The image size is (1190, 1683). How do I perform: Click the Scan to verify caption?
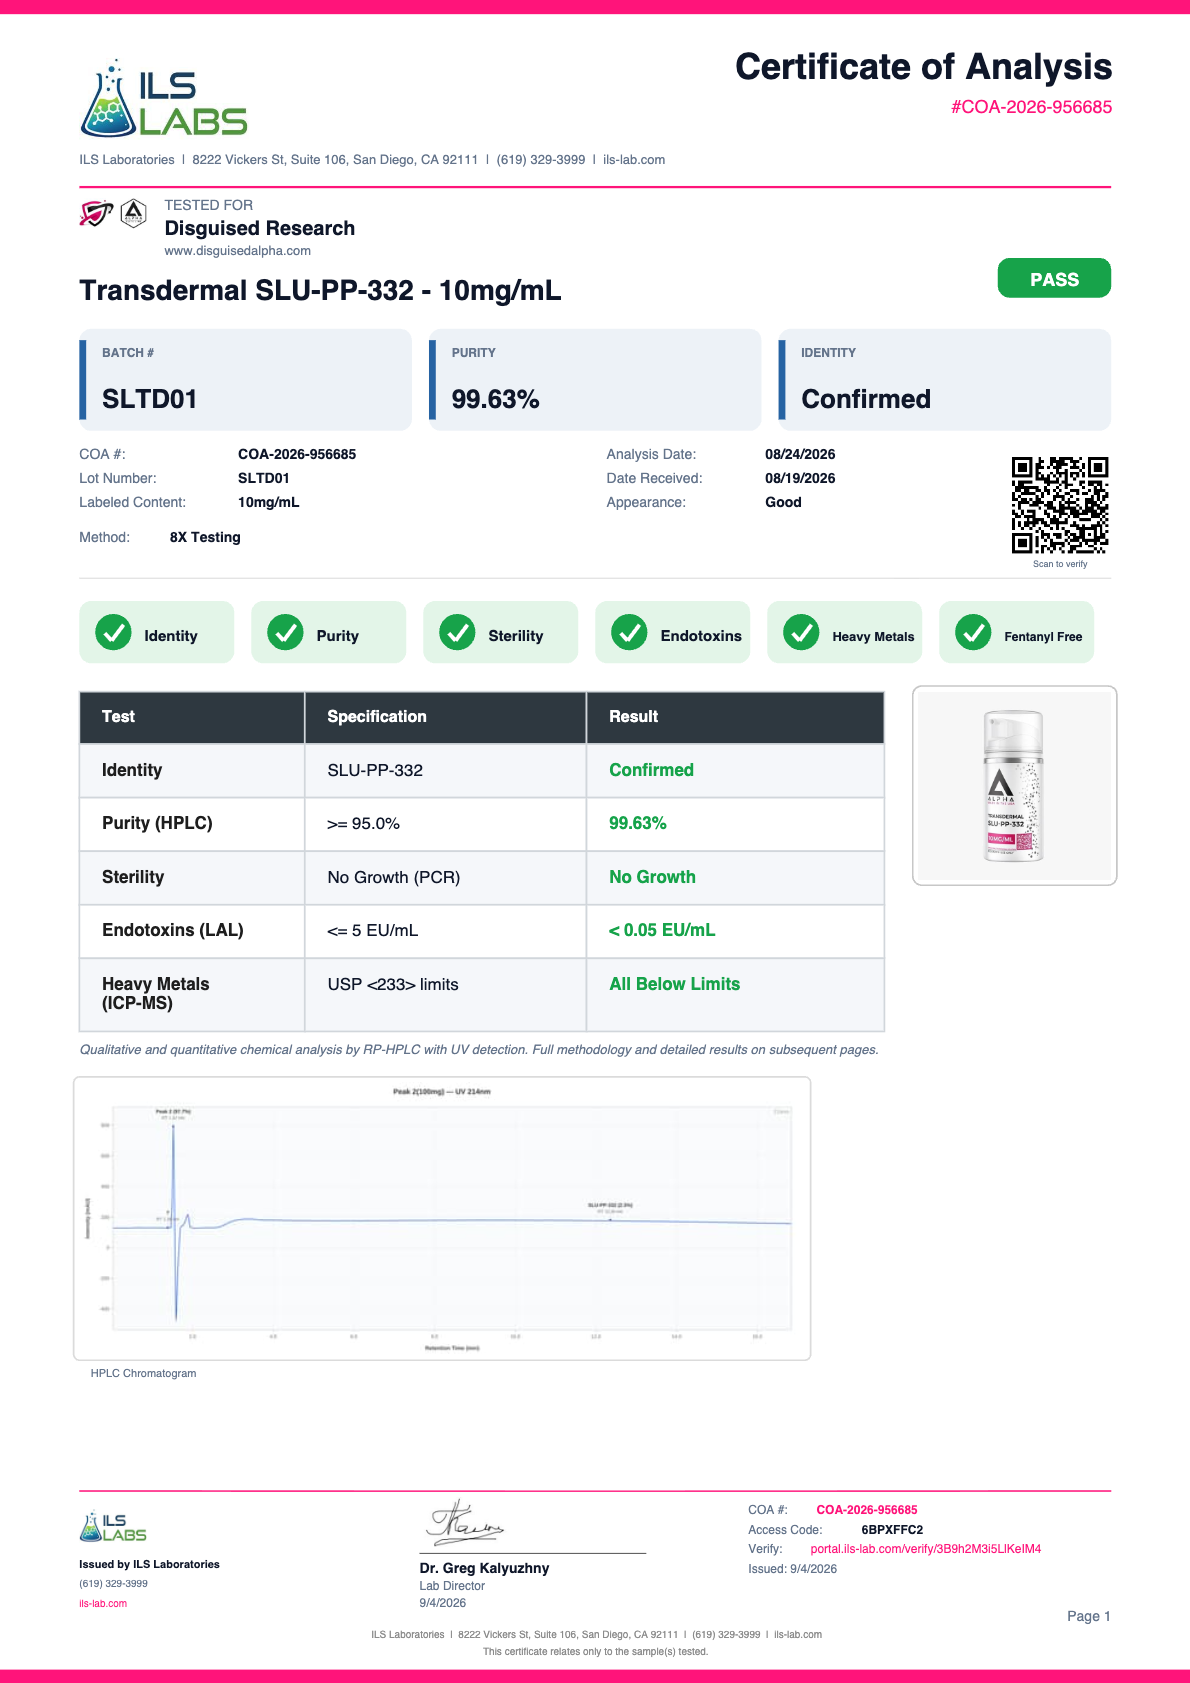click(1060, 564)
